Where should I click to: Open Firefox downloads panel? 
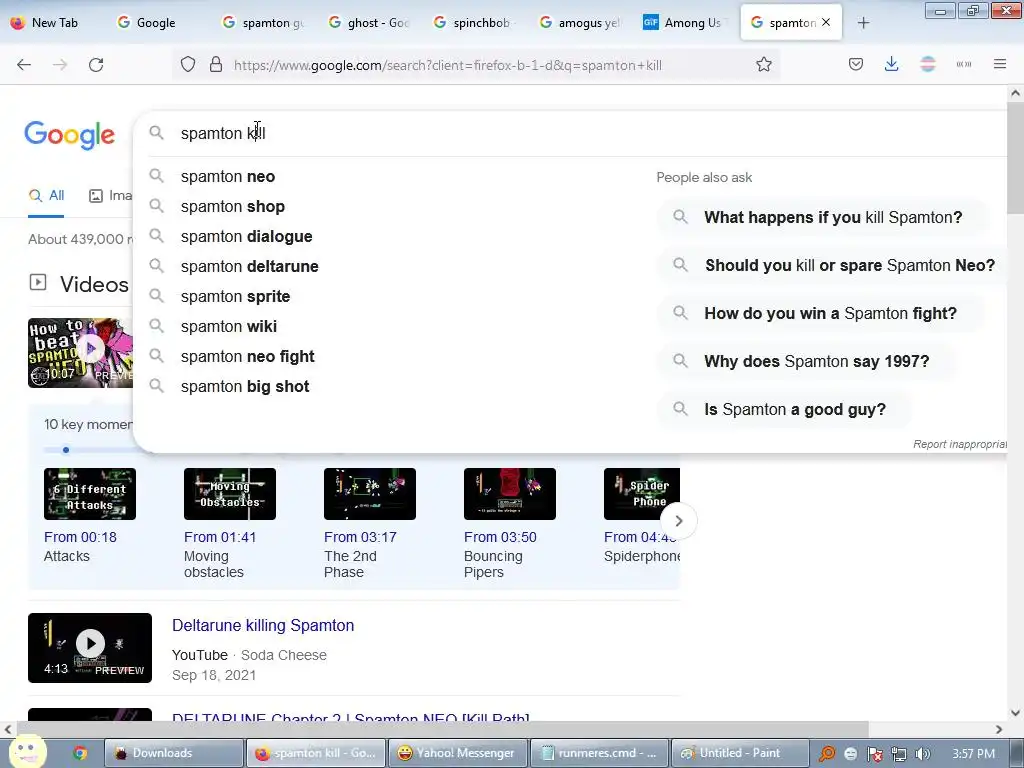pyautogui.click(x=891, y=65)
